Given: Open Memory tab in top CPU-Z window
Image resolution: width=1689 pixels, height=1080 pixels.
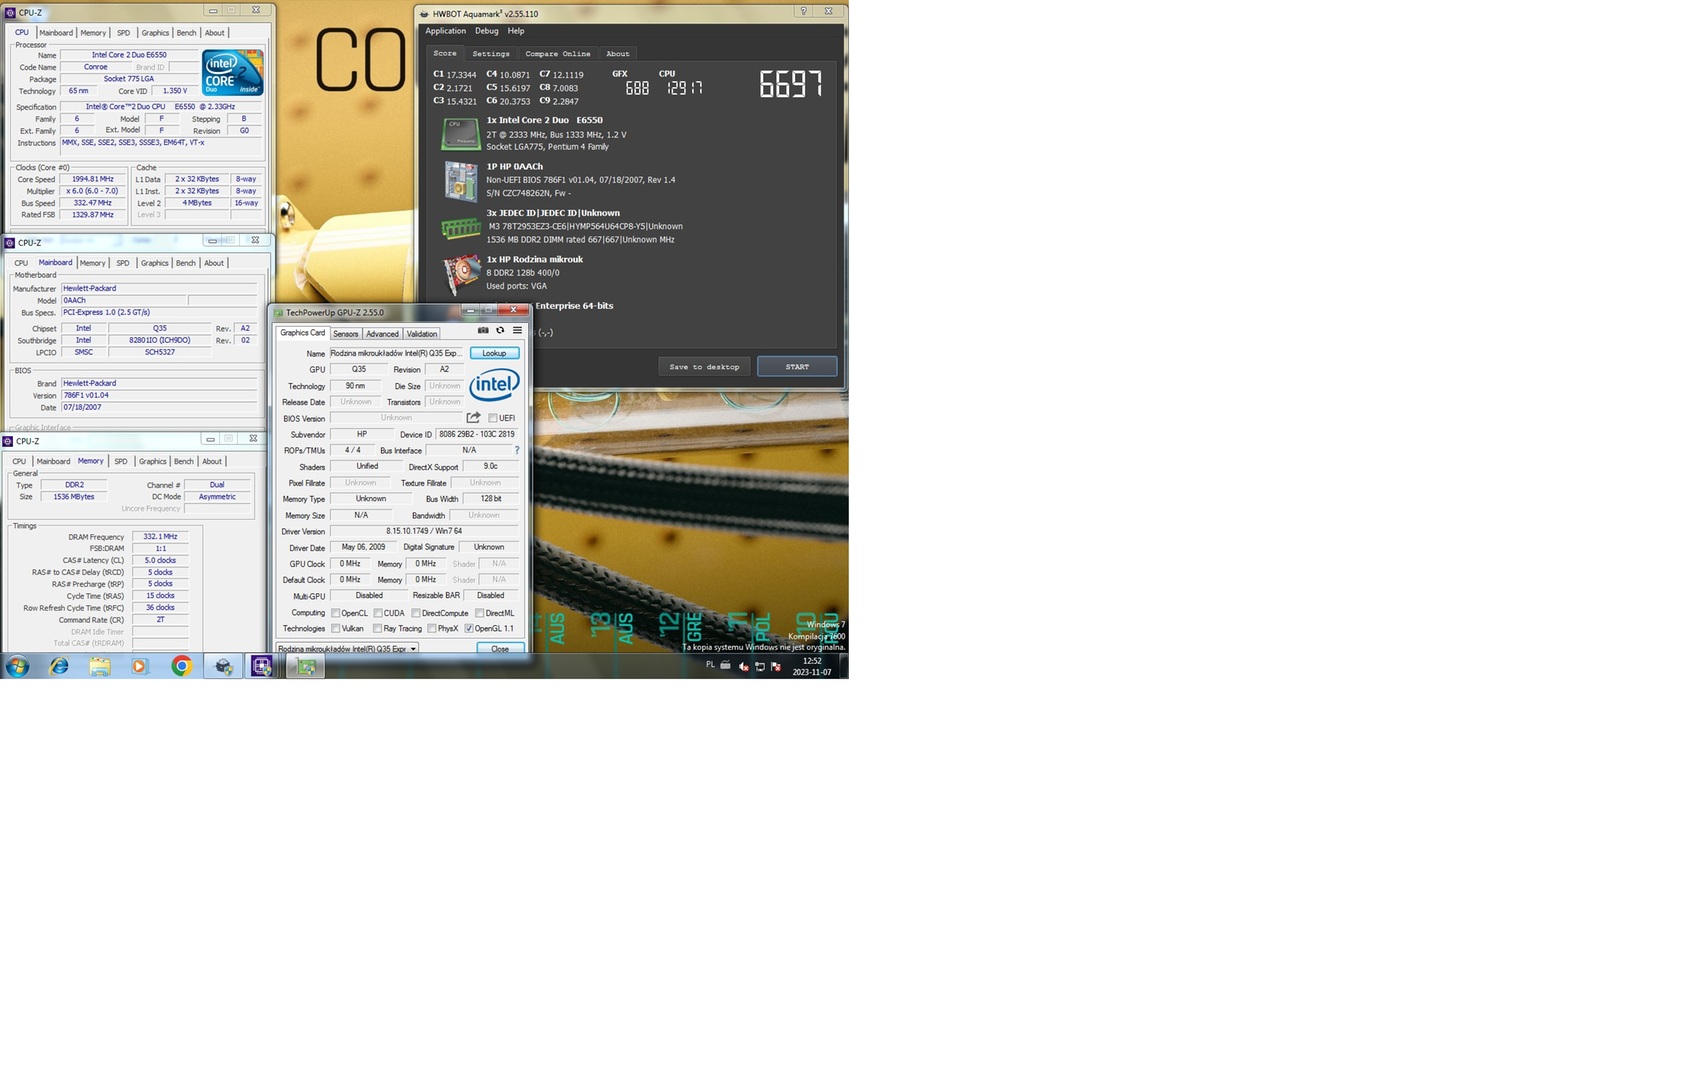Looking at the screenshot, I should click(x=93, y=33).
